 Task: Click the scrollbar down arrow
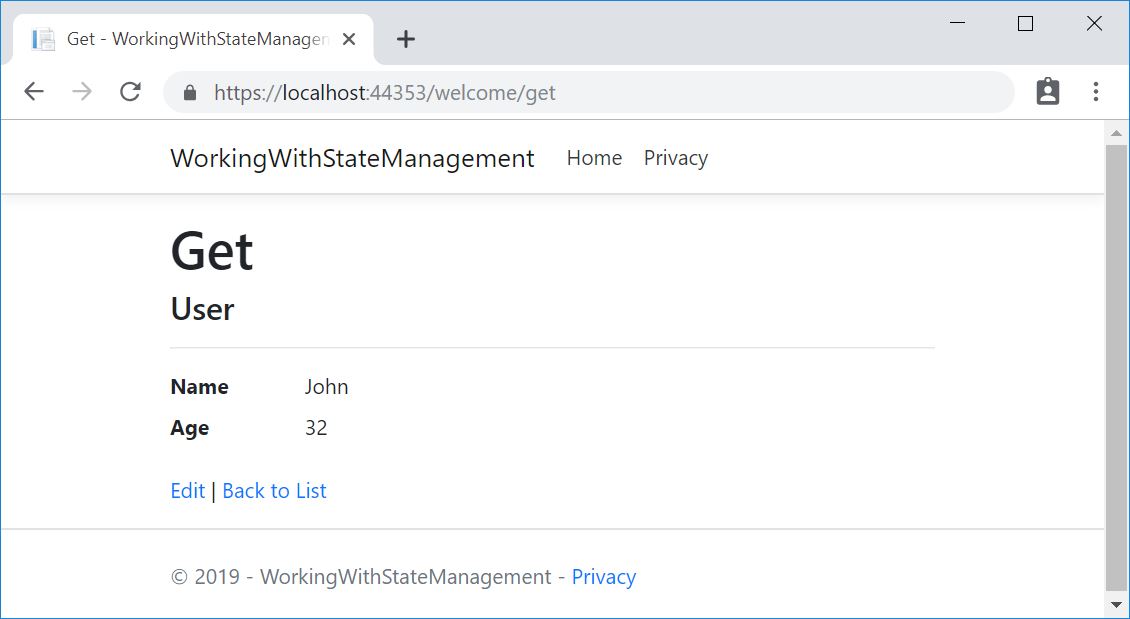coord(1116,605)
